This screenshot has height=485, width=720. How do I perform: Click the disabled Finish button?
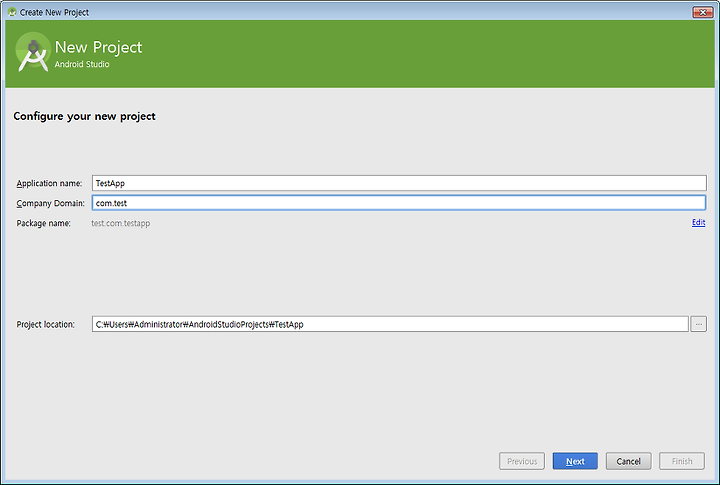682,461
